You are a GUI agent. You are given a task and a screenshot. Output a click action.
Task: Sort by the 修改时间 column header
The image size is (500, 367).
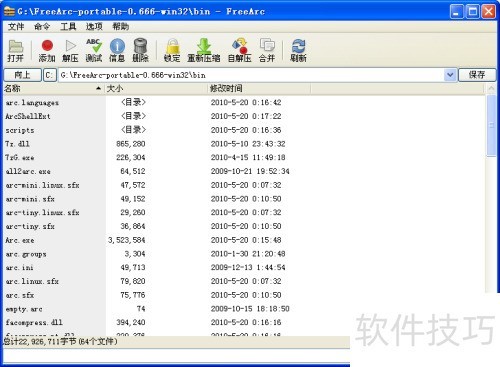point(259,88)
